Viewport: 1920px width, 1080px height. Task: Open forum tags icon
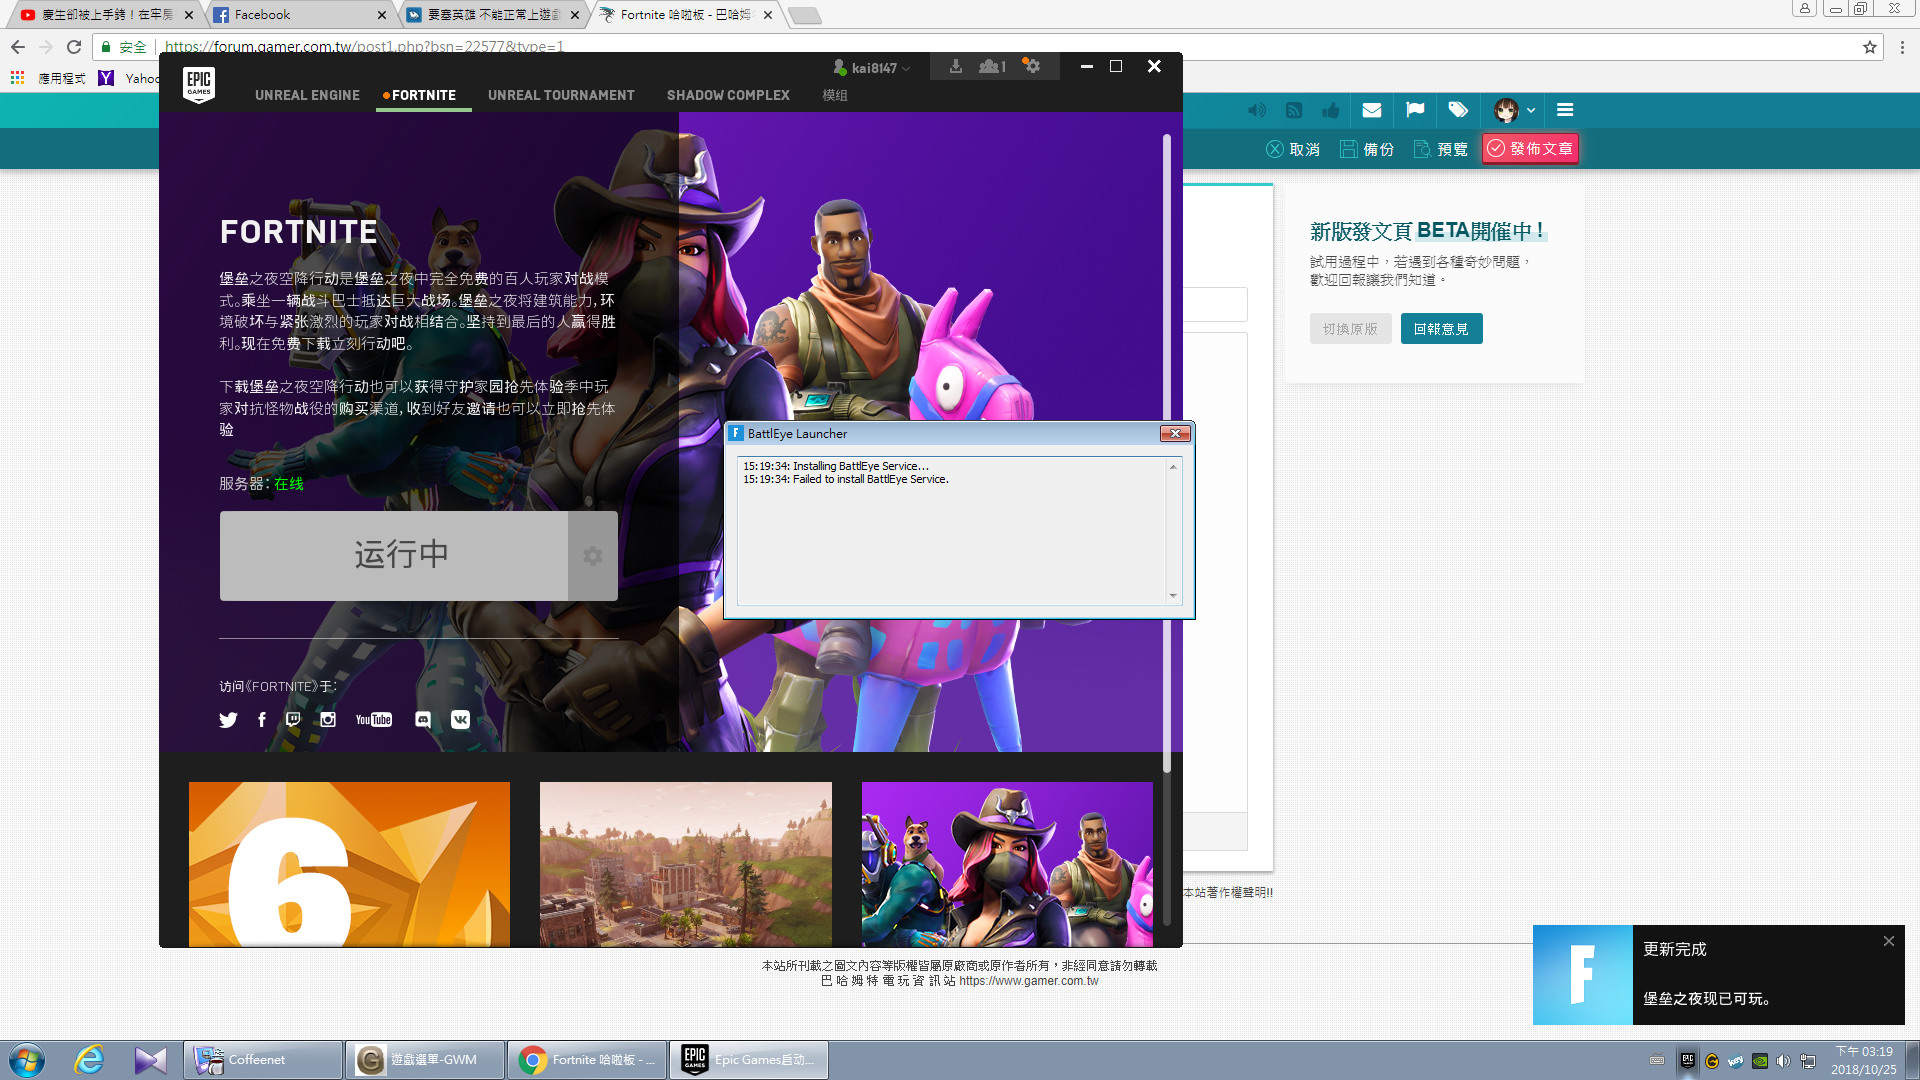1458,110
